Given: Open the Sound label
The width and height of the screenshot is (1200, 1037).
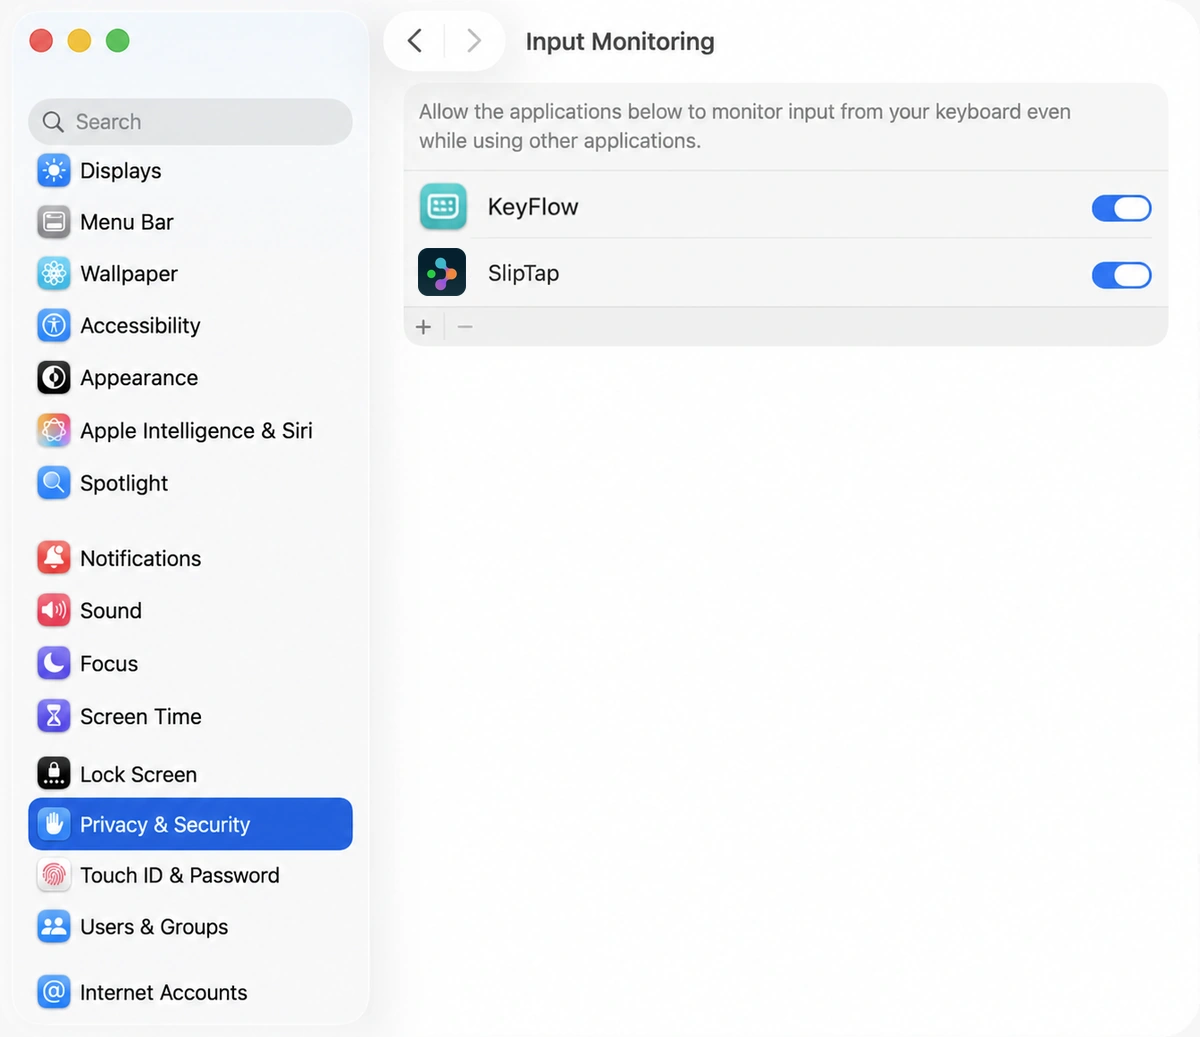Looking at the screenshot, I should (111, 610).
